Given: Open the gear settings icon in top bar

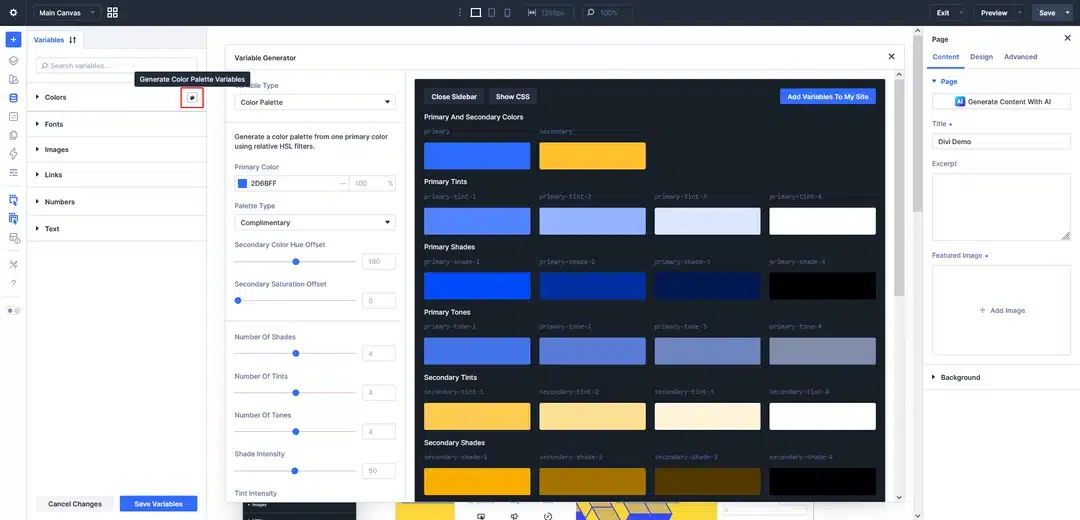Looking at the screenshot, I should point(13,12).
